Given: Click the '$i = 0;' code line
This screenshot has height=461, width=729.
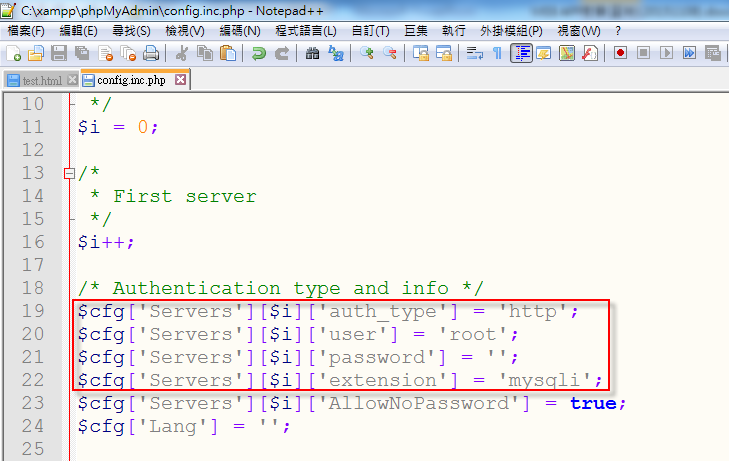Looking at the screenshot, I should point(118,127).
